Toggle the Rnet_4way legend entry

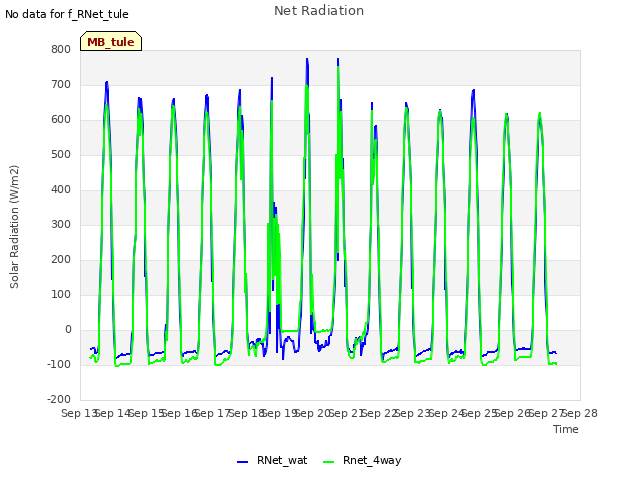coord(362,460)
